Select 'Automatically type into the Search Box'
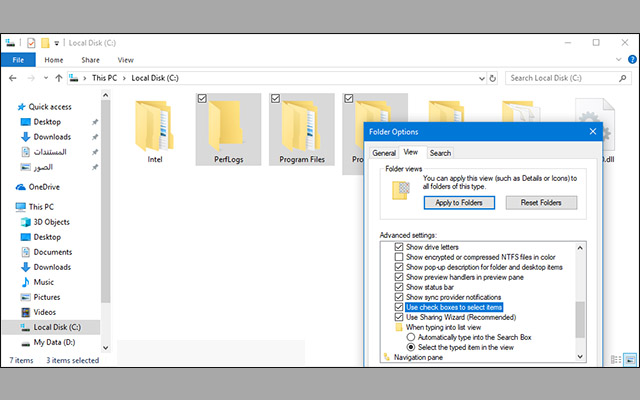 click(x=411, y=337)
